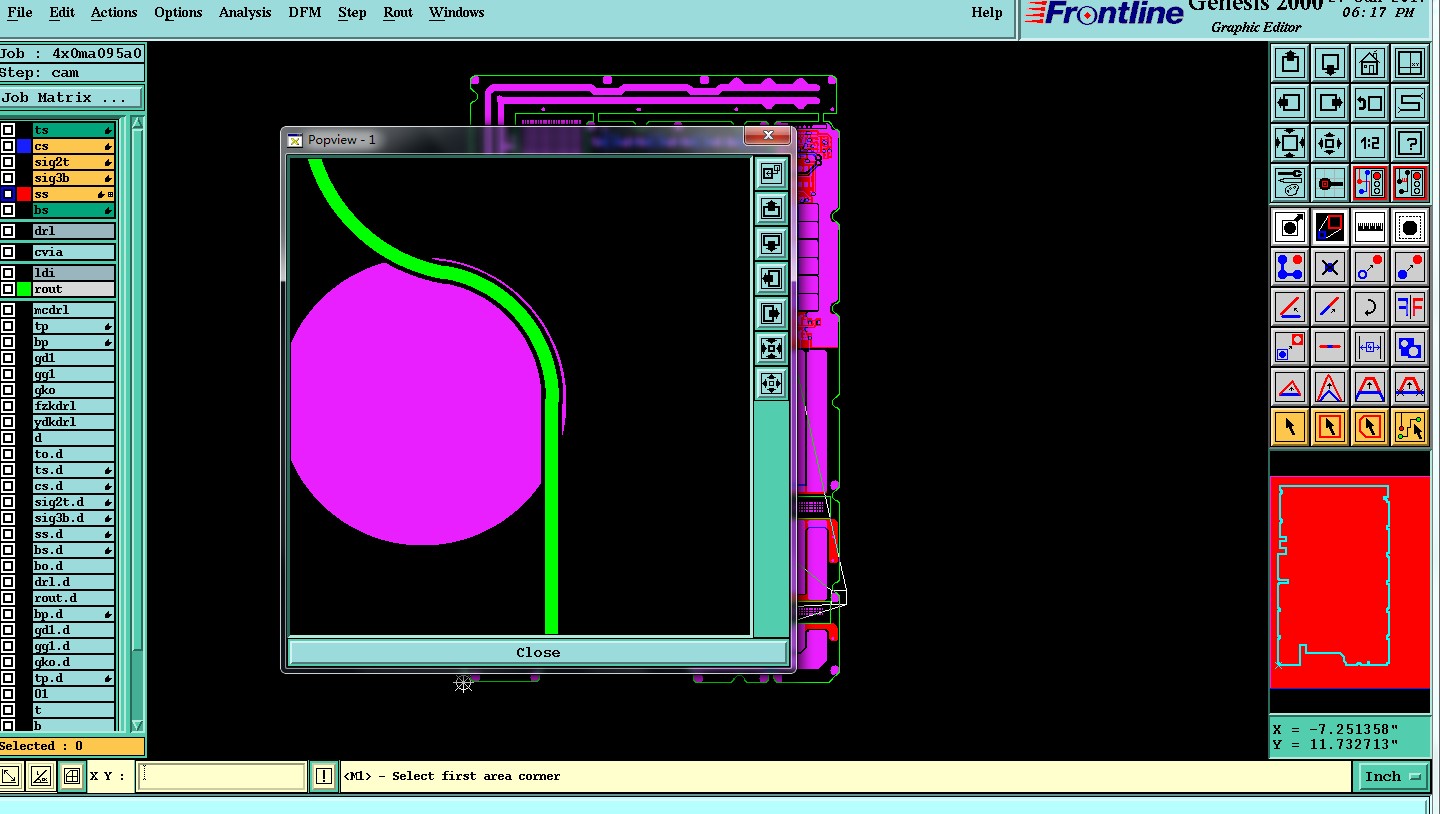
Task: Click the Popview pan right icon
Action: point(771,313)
